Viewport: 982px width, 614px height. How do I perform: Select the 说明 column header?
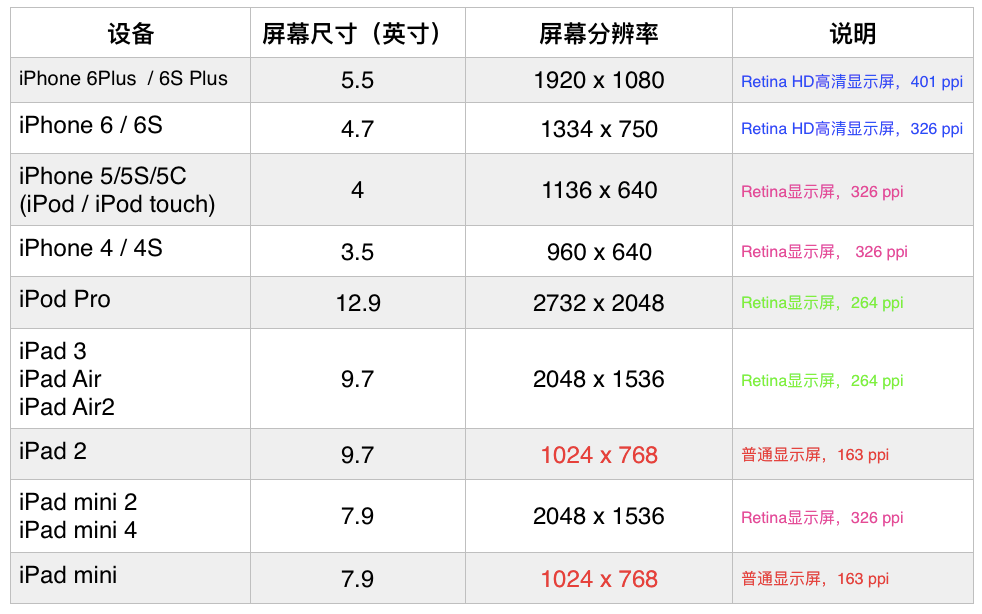click(852, 33)
